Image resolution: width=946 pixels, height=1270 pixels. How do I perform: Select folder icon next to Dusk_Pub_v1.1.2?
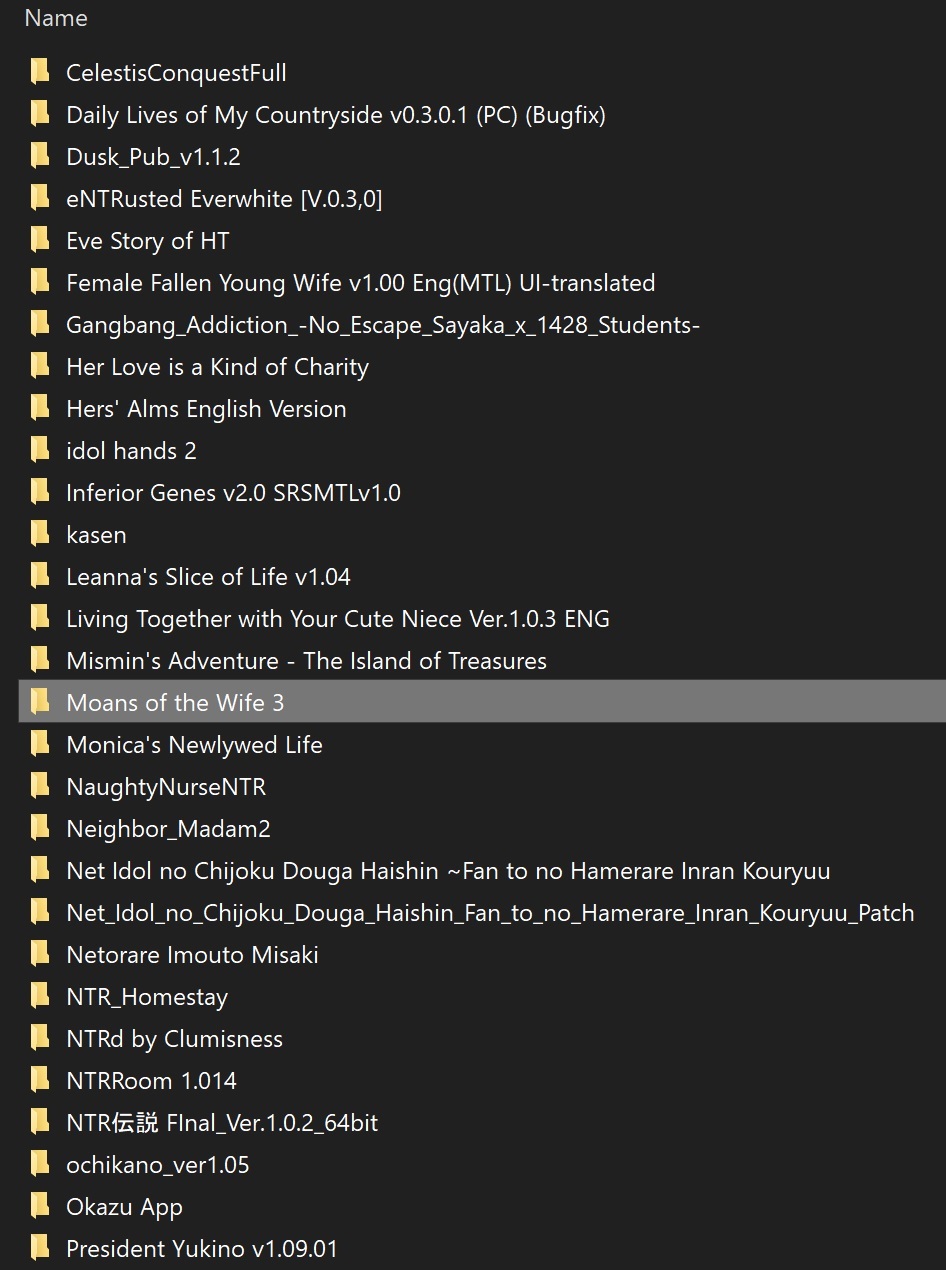[40, 156]
